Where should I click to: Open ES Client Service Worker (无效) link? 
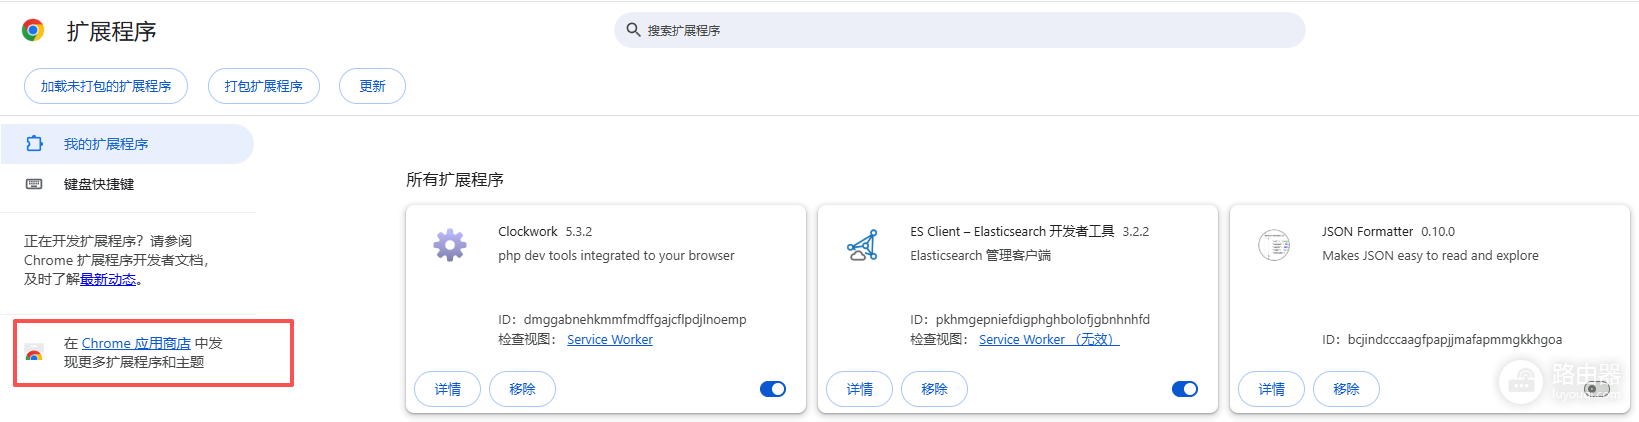pyautogui.click(x=1049, y=340)
